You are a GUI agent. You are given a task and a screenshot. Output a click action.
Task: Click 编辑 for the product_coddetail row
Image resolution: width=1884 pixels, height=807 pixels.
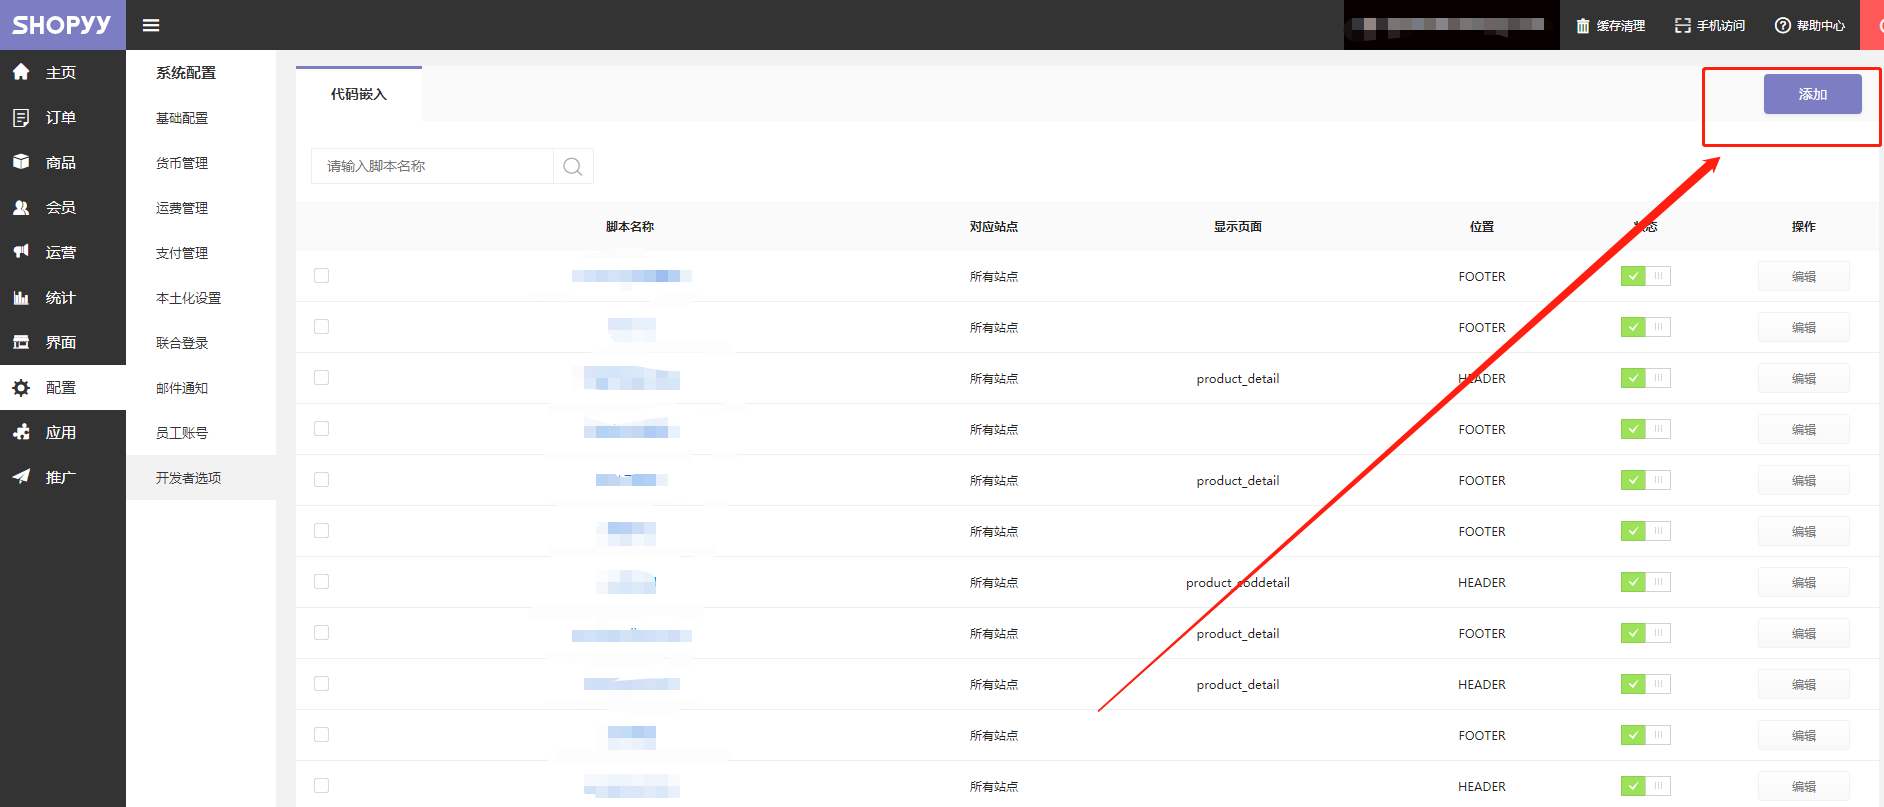pyautogui.click(x=1803, y=583)
